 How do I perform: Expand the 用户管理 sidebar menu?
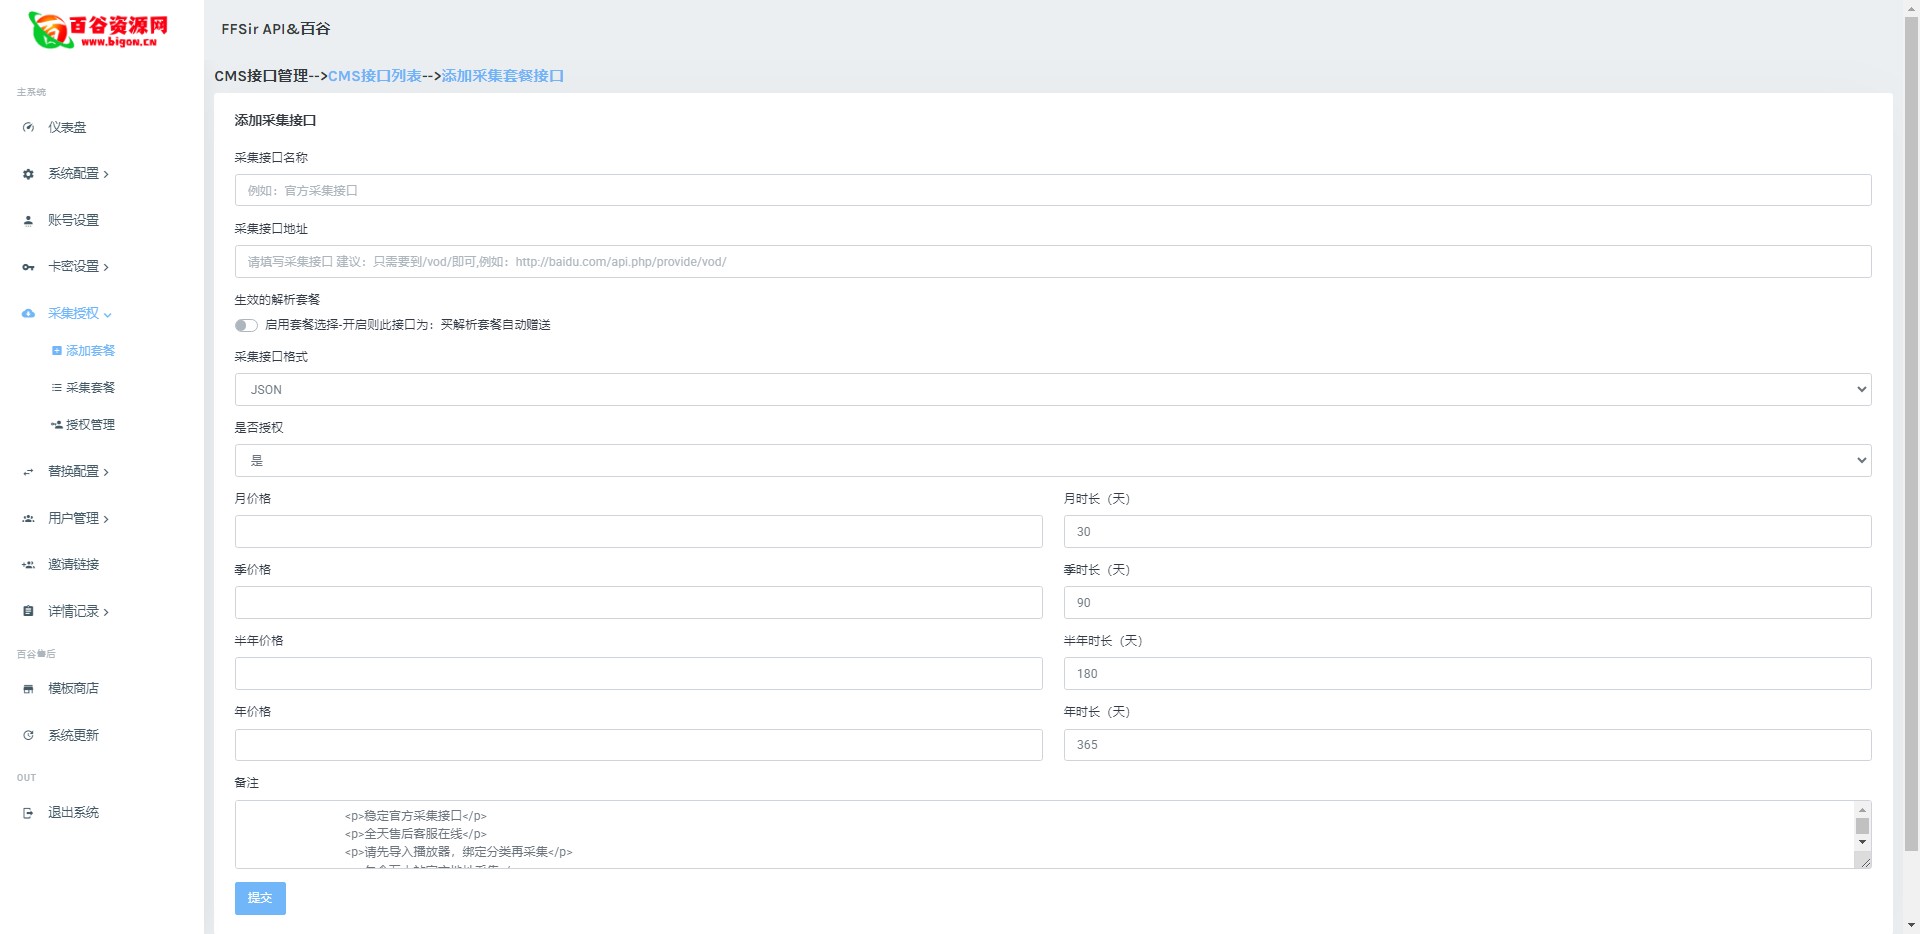coord(78,518)
